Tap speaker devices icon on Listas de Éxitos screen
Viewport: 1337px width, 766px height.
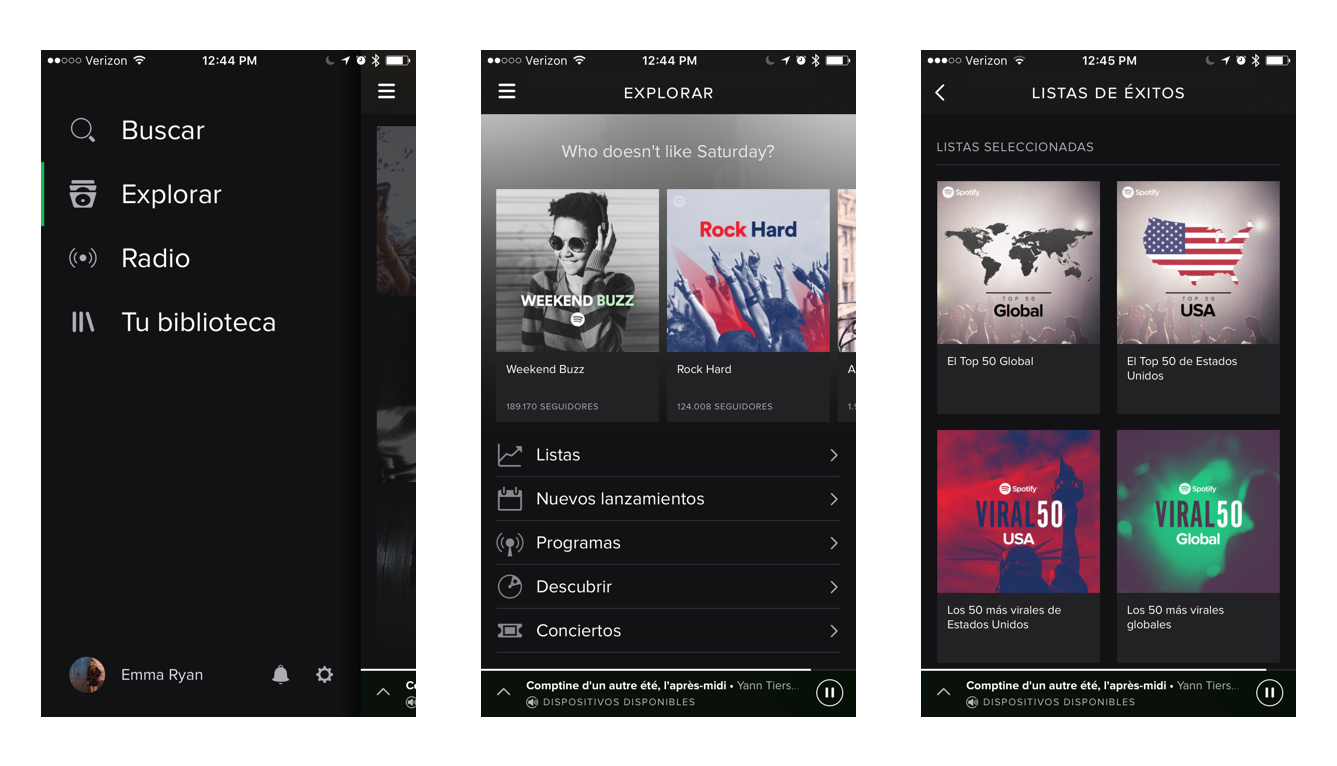point(972,702)
